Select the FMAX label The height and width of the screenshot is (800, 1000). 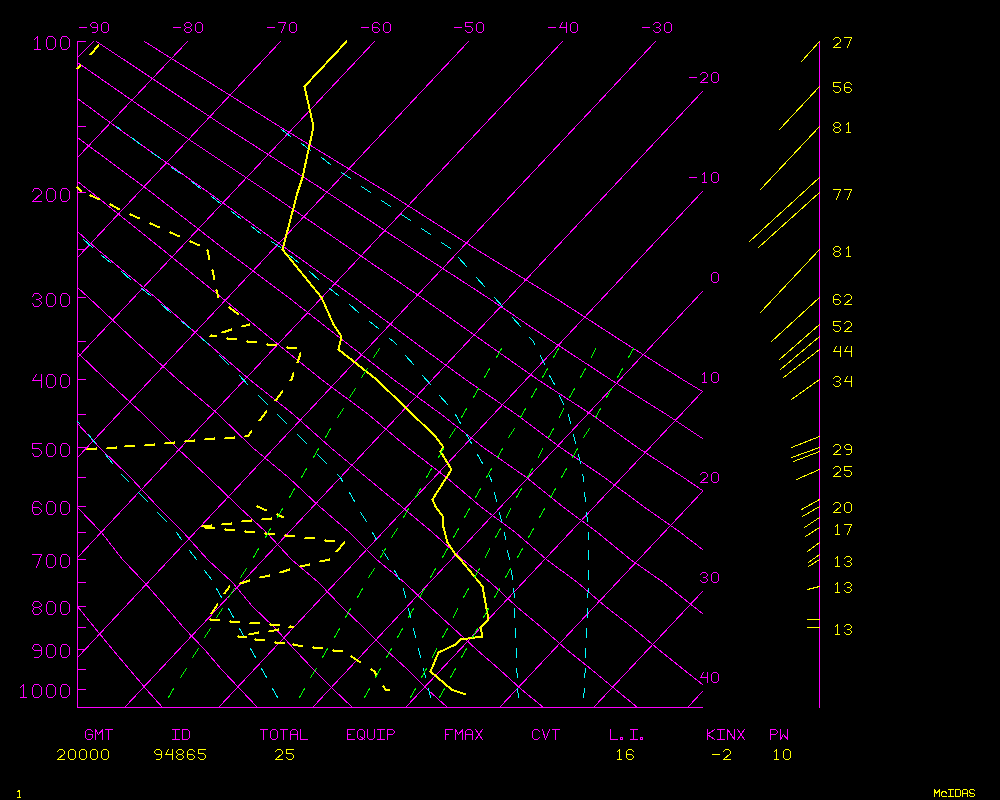(x=463, y=735)
